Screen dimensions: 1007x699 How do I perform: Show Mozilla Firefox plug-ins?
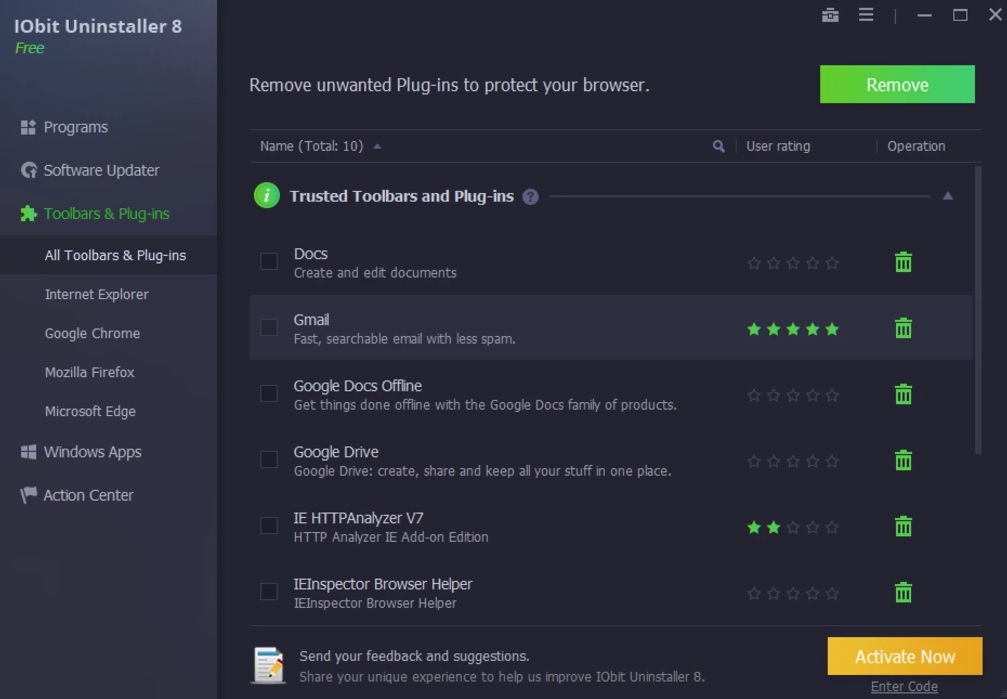coord(89,373)
